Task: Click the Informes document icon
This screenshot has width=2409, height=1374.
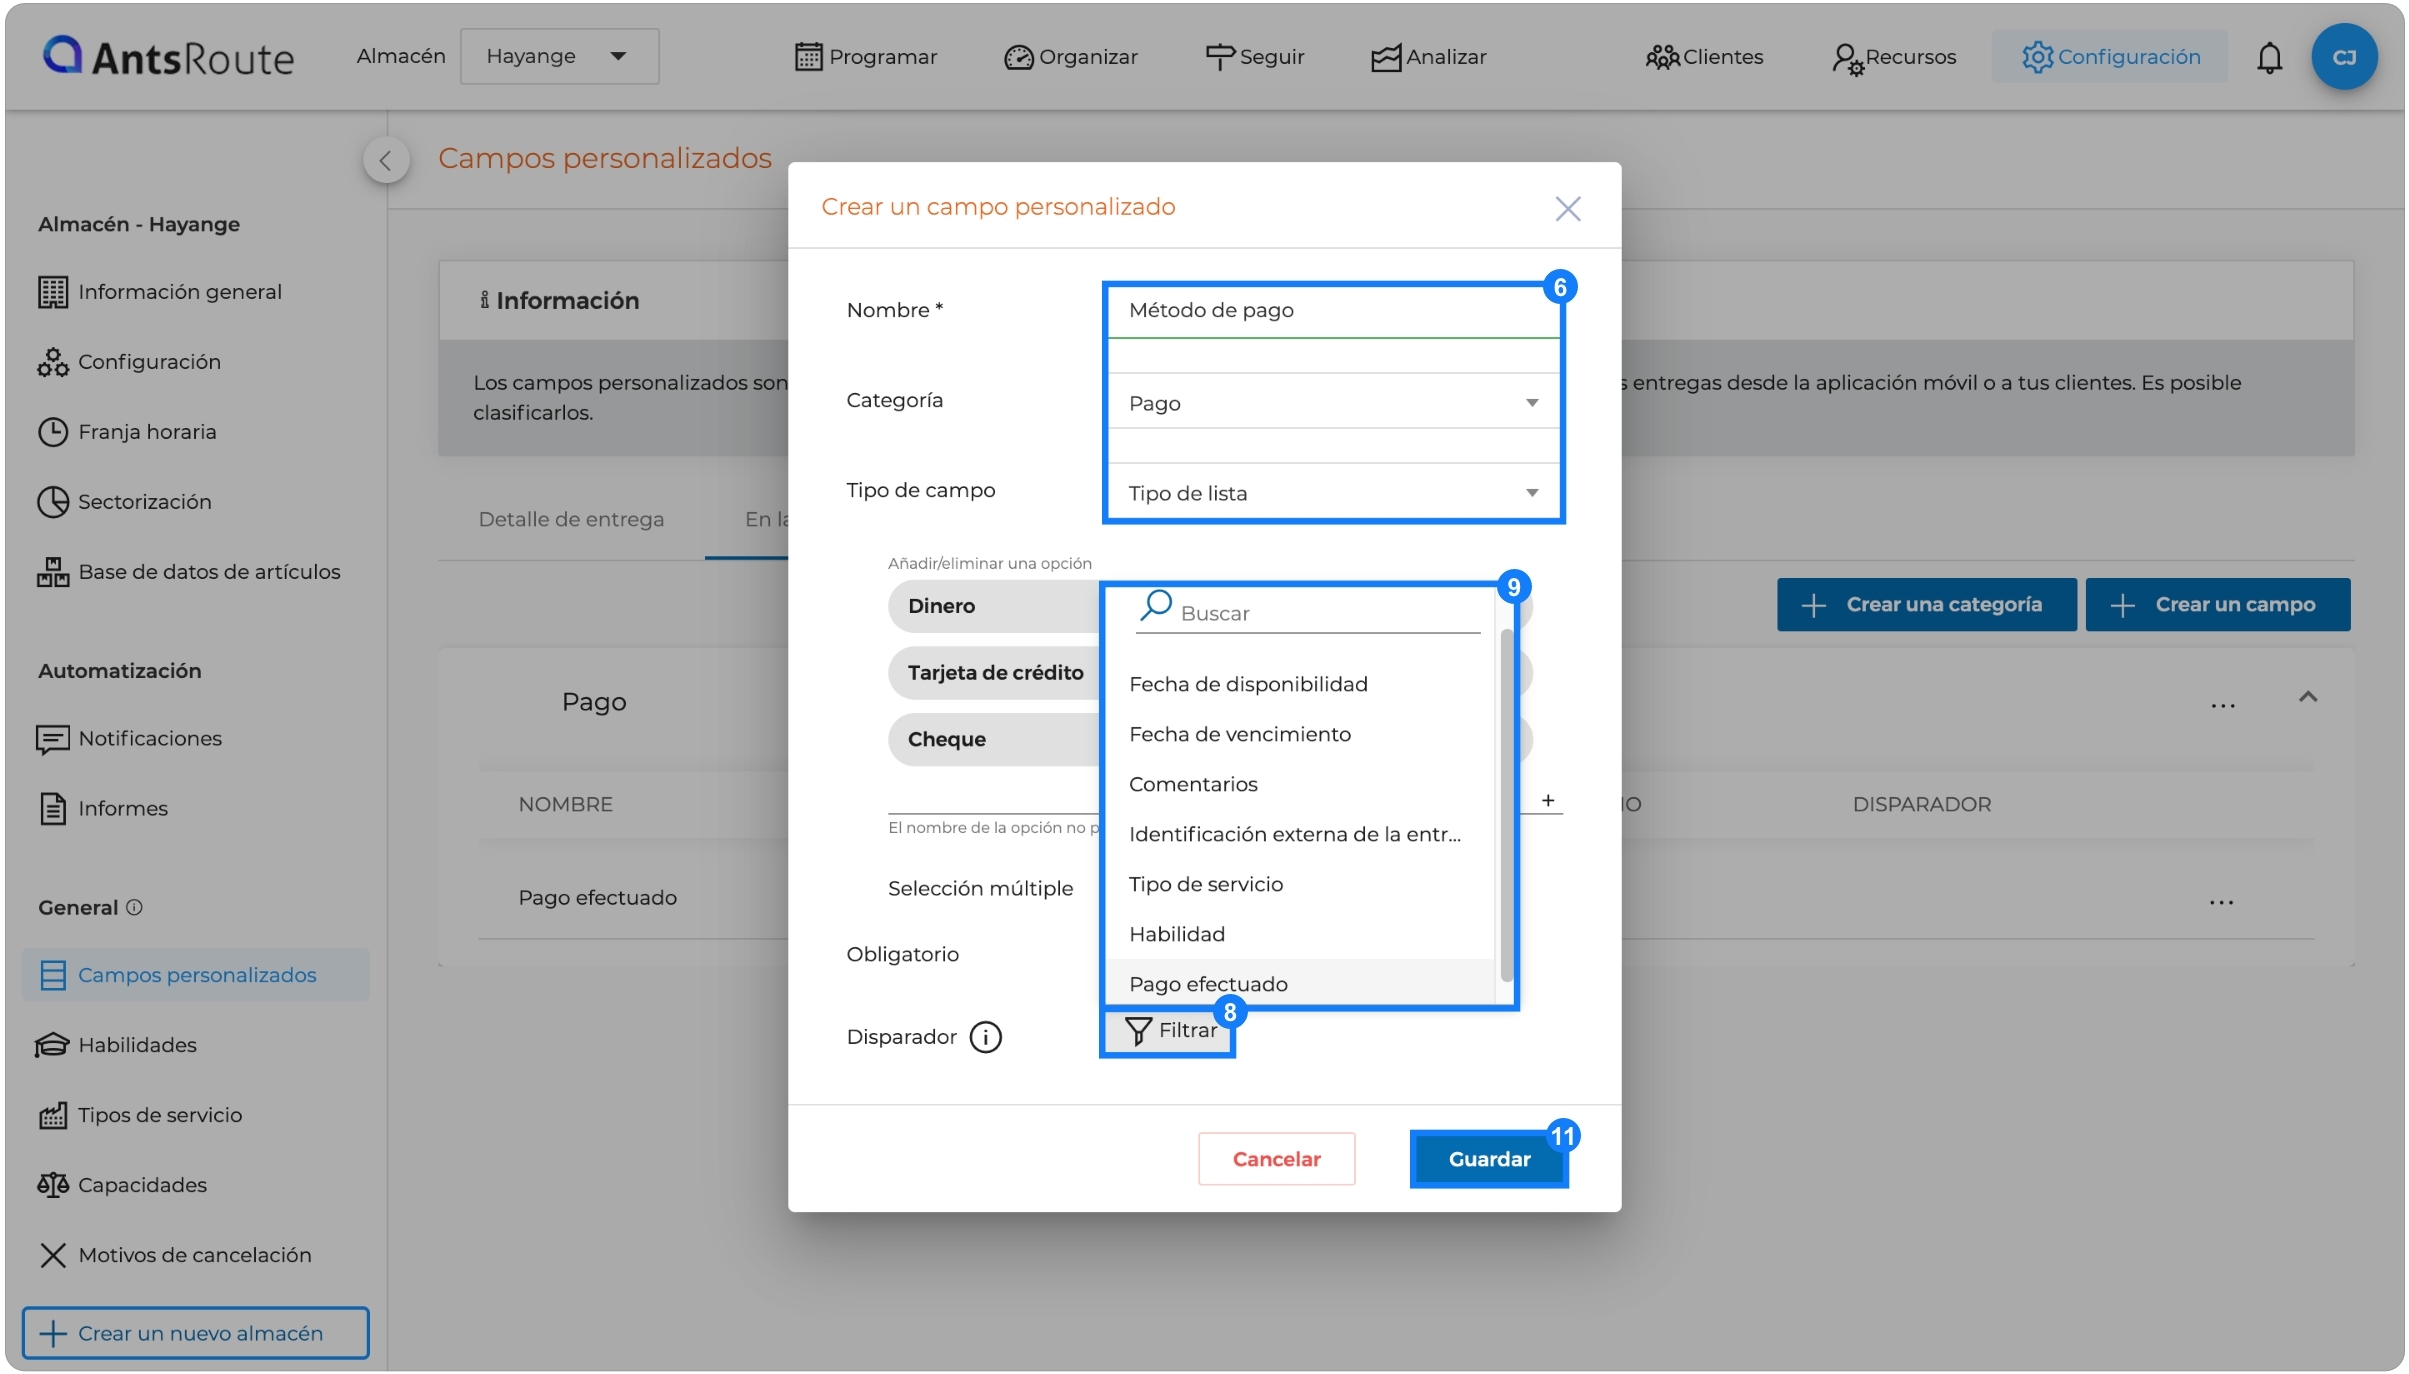Action: click(x=53, y=809)
